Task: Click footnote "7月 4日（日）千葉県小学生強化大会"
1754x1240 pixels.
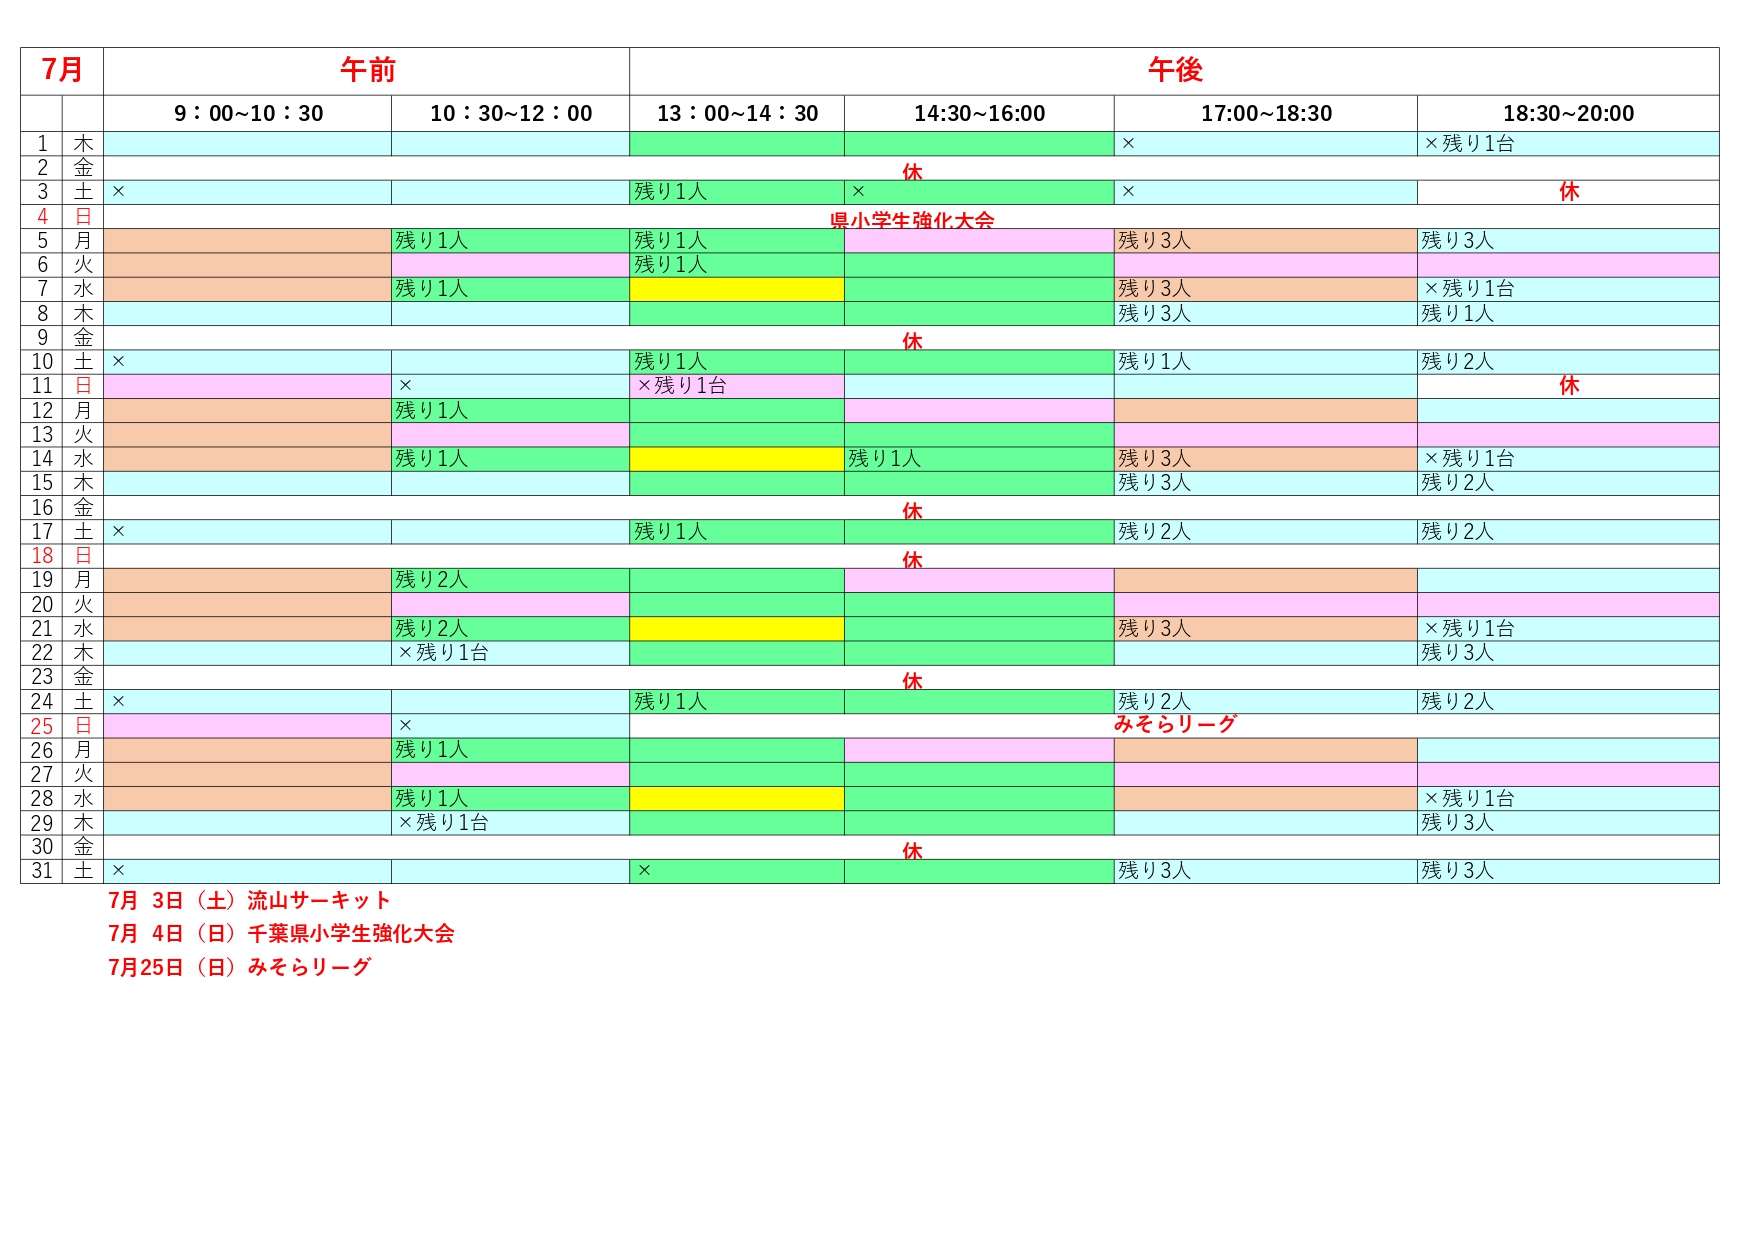Action: click(281, 934)
